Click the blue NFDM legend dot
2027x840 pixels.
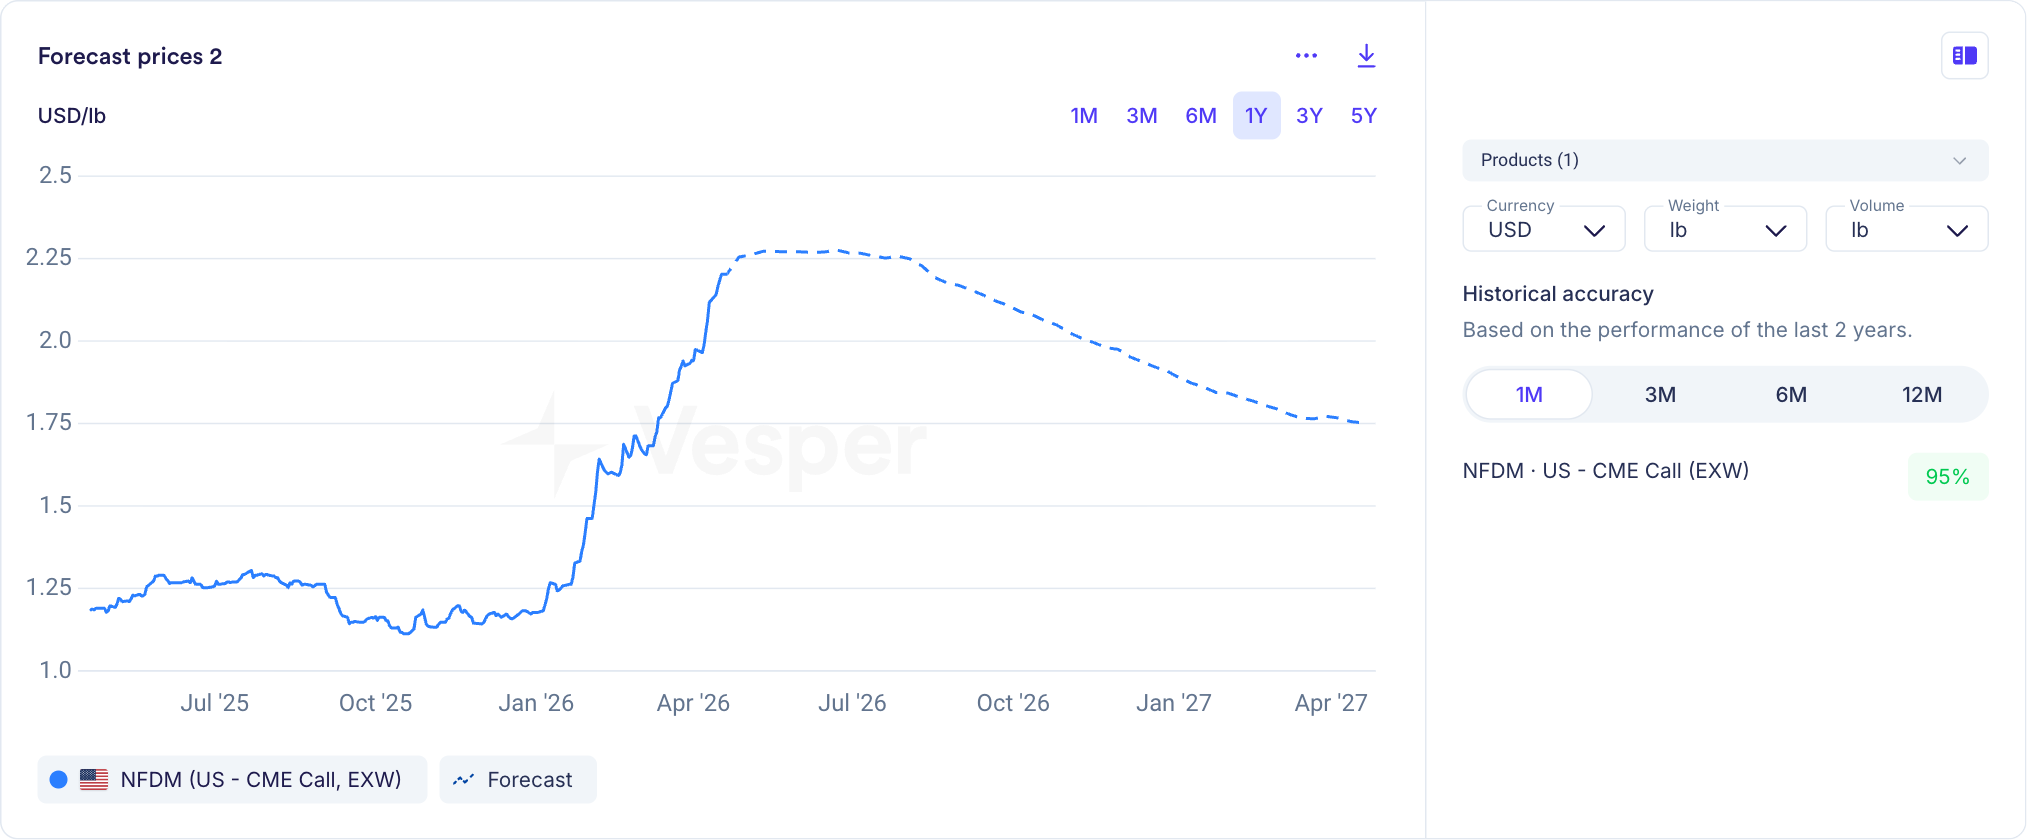59,780
